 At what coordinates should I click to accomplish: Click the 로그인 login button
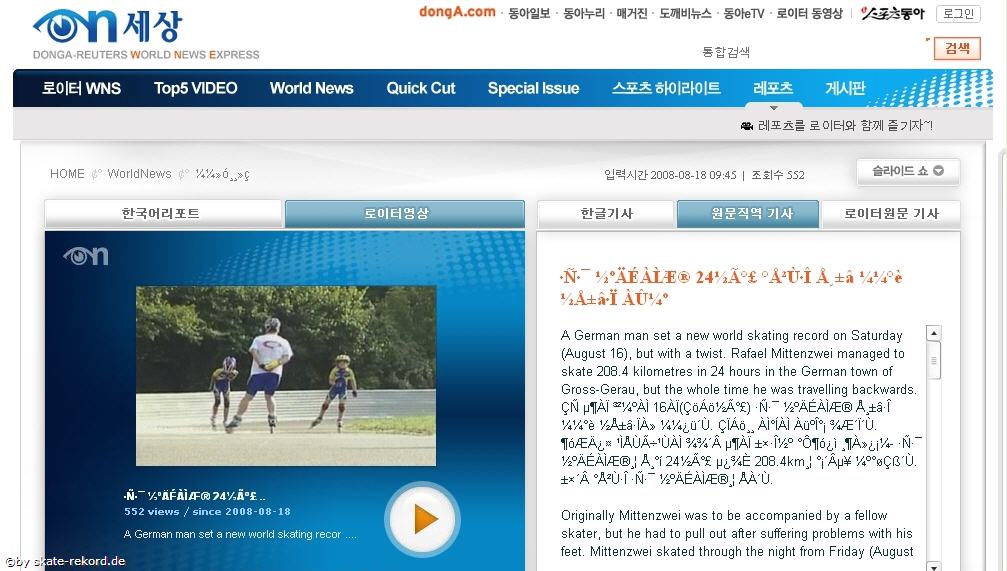pyautogui.click(x=958, y=14)
